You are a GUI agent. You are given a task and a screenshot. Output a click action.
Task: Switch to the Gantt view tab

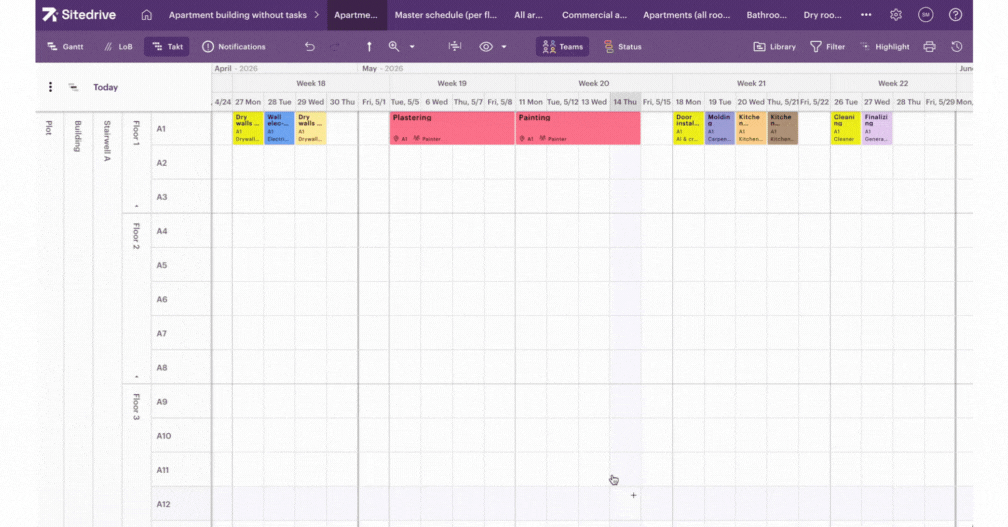66,47
